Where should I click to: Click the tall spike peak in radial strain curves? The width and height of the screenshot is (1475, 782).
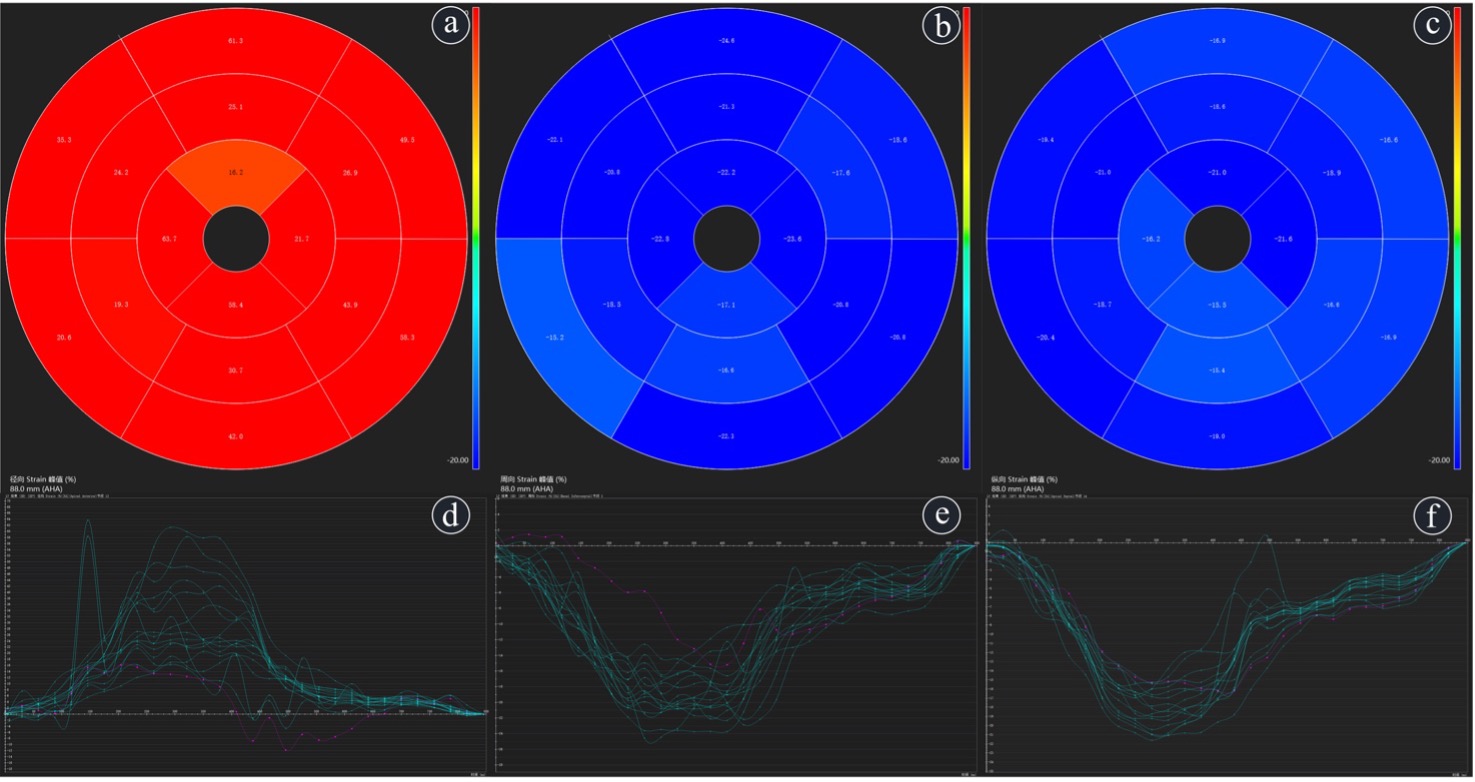tap(88, 521)
